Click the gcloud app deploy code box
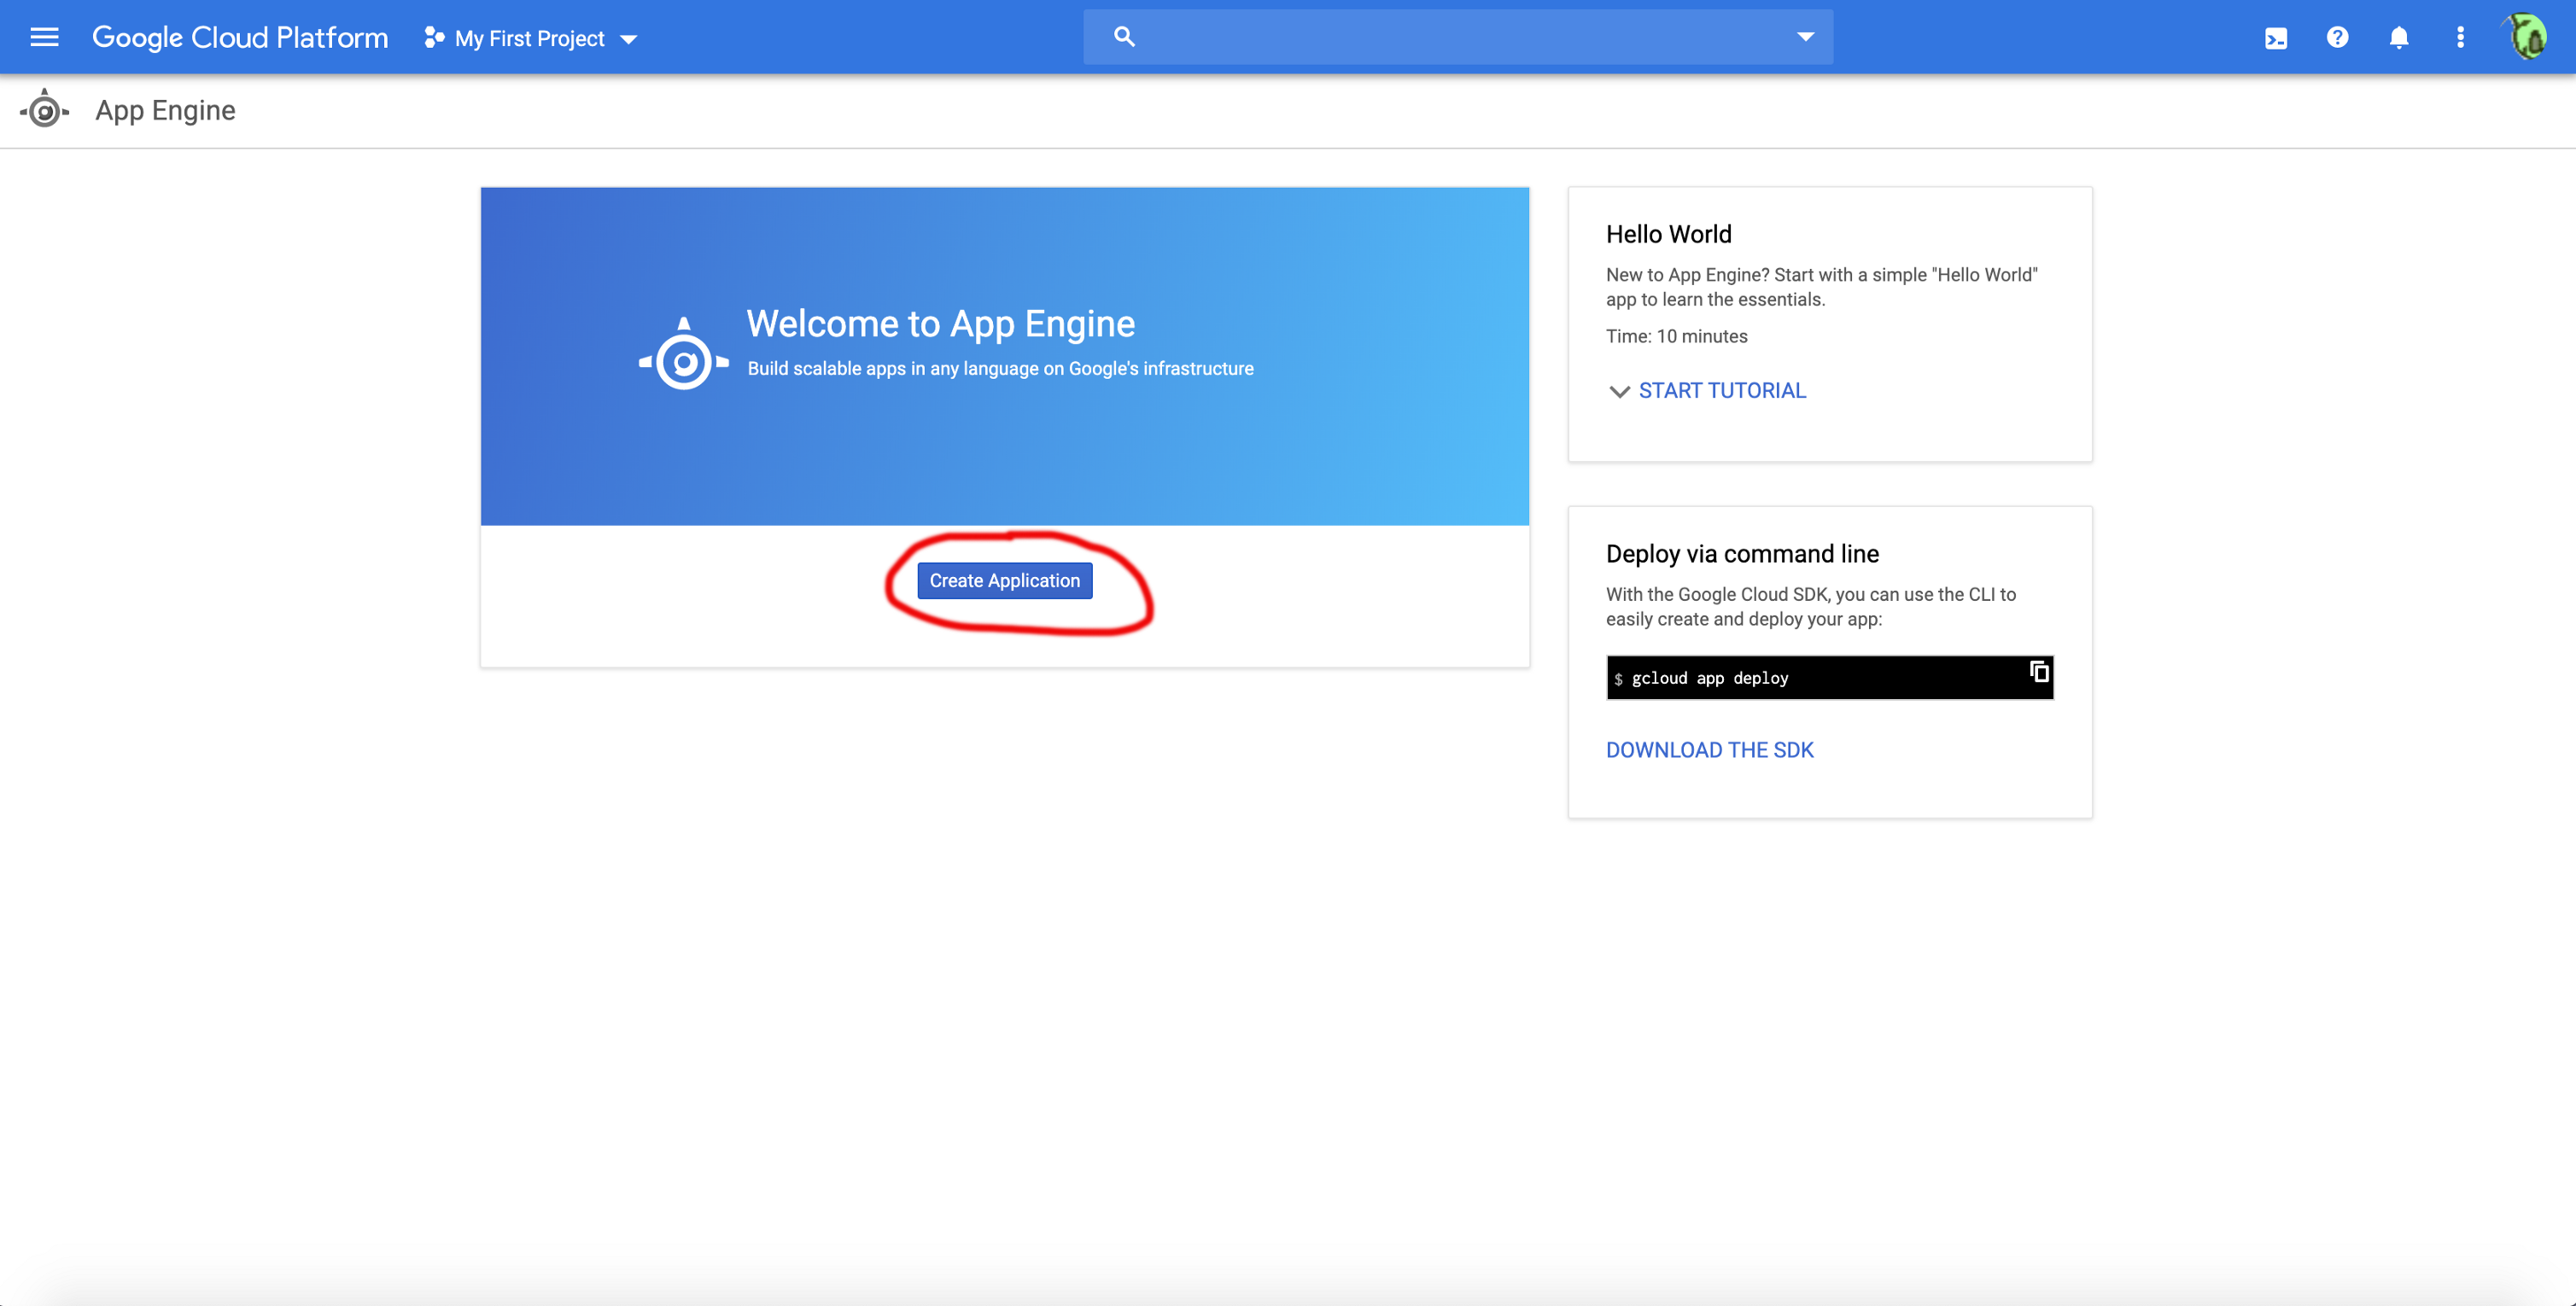Image resolution: width=2576 pixels, height=1306 pixels. coord(1800,678)
